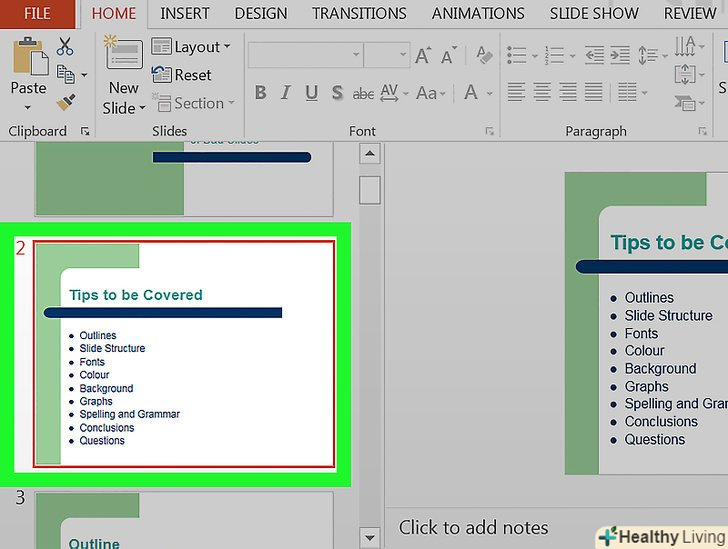
Task: Open the Copy dropdown arrow
Action: 84,75
